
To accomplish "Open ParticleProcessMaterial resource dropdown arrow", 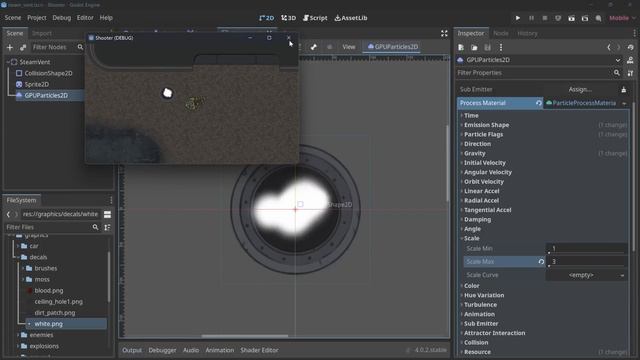I will tap(624, 103).
